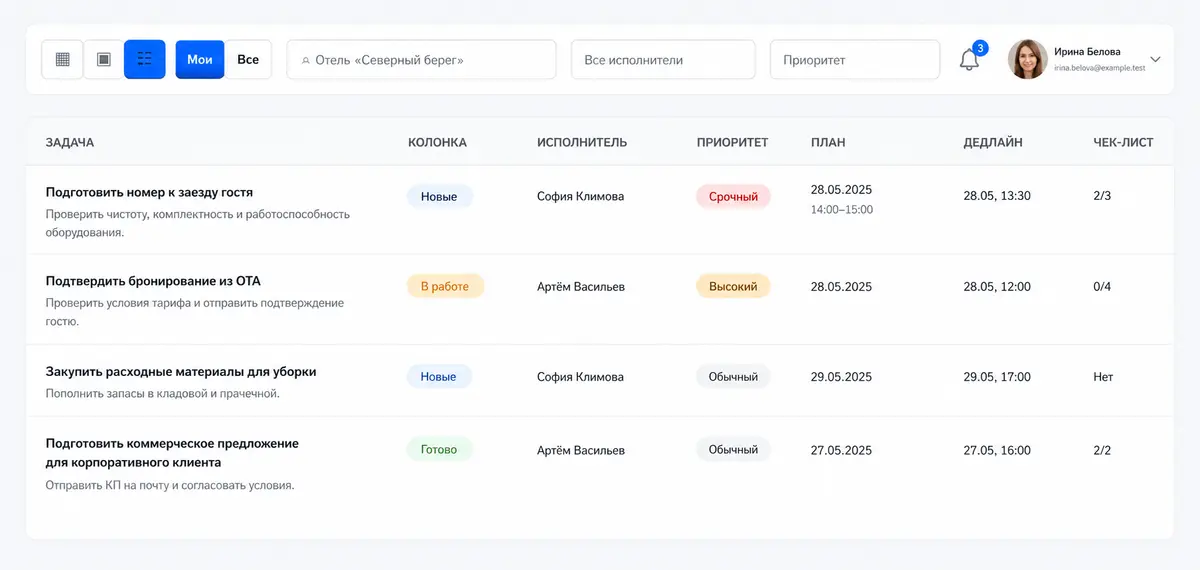Image resolution: width=1200 pixels, height=570 pixels.
Task: Open task «Подготовить коммерческое предложение»
Action: tap(172, 453)
